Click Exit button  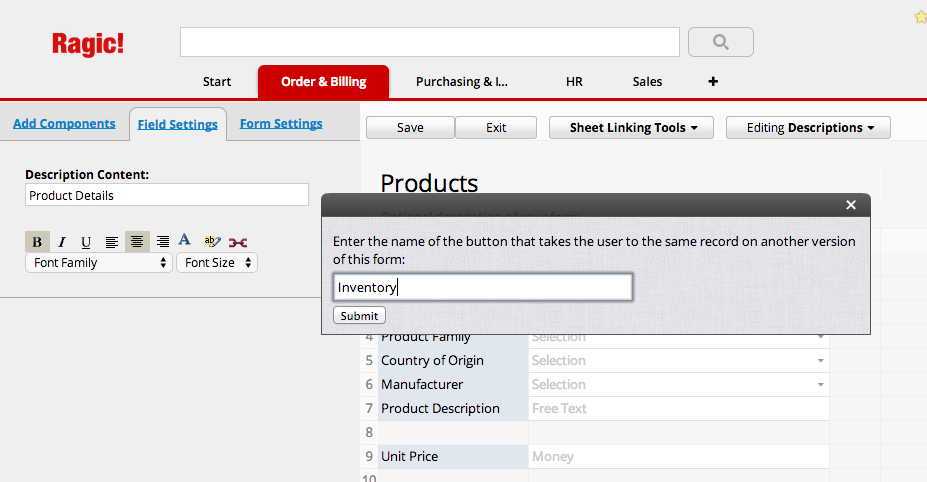pos(496,128)
